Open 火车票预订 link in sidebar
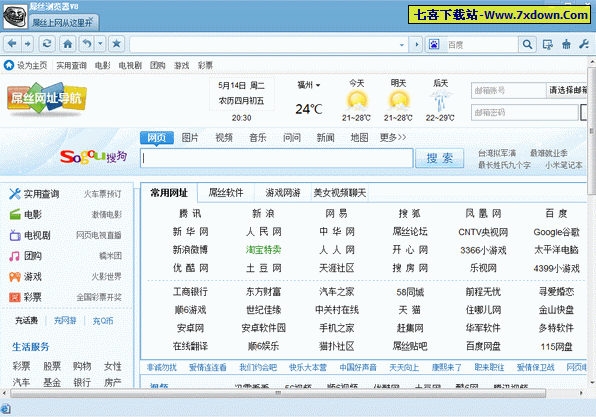 pos(103,194)
